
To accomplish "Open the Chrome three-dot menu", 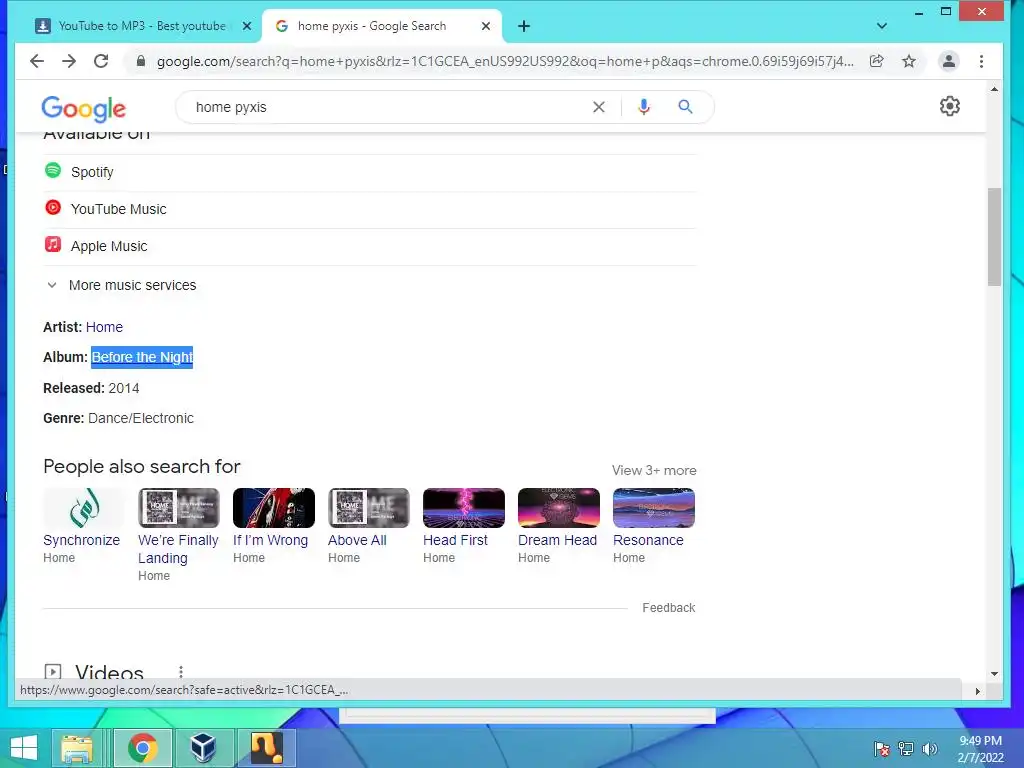I will click(981, 61).
